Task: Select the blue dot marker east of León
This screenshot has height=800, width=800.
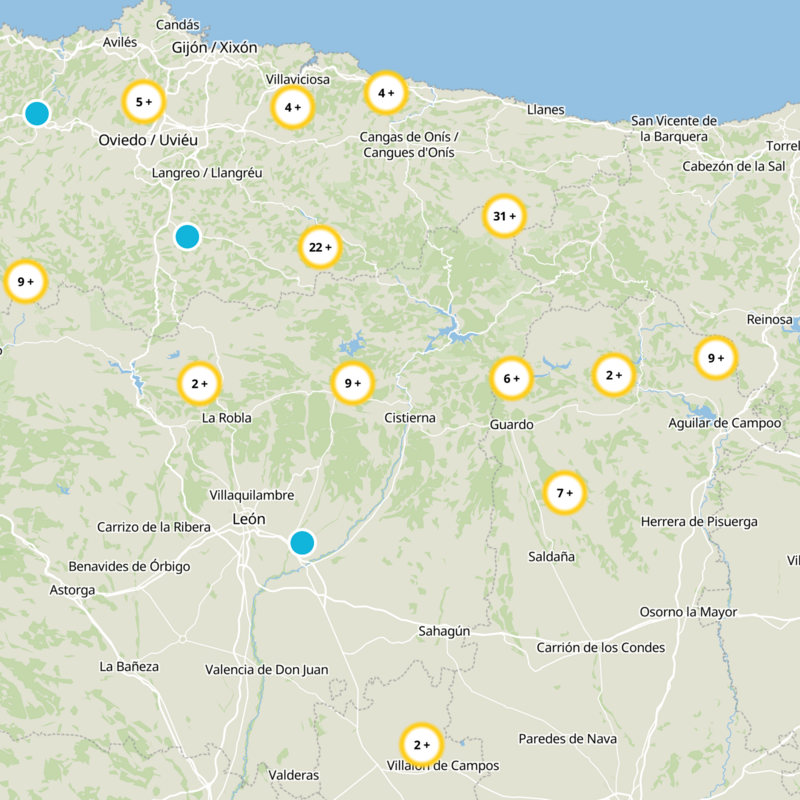Action: 302,542
